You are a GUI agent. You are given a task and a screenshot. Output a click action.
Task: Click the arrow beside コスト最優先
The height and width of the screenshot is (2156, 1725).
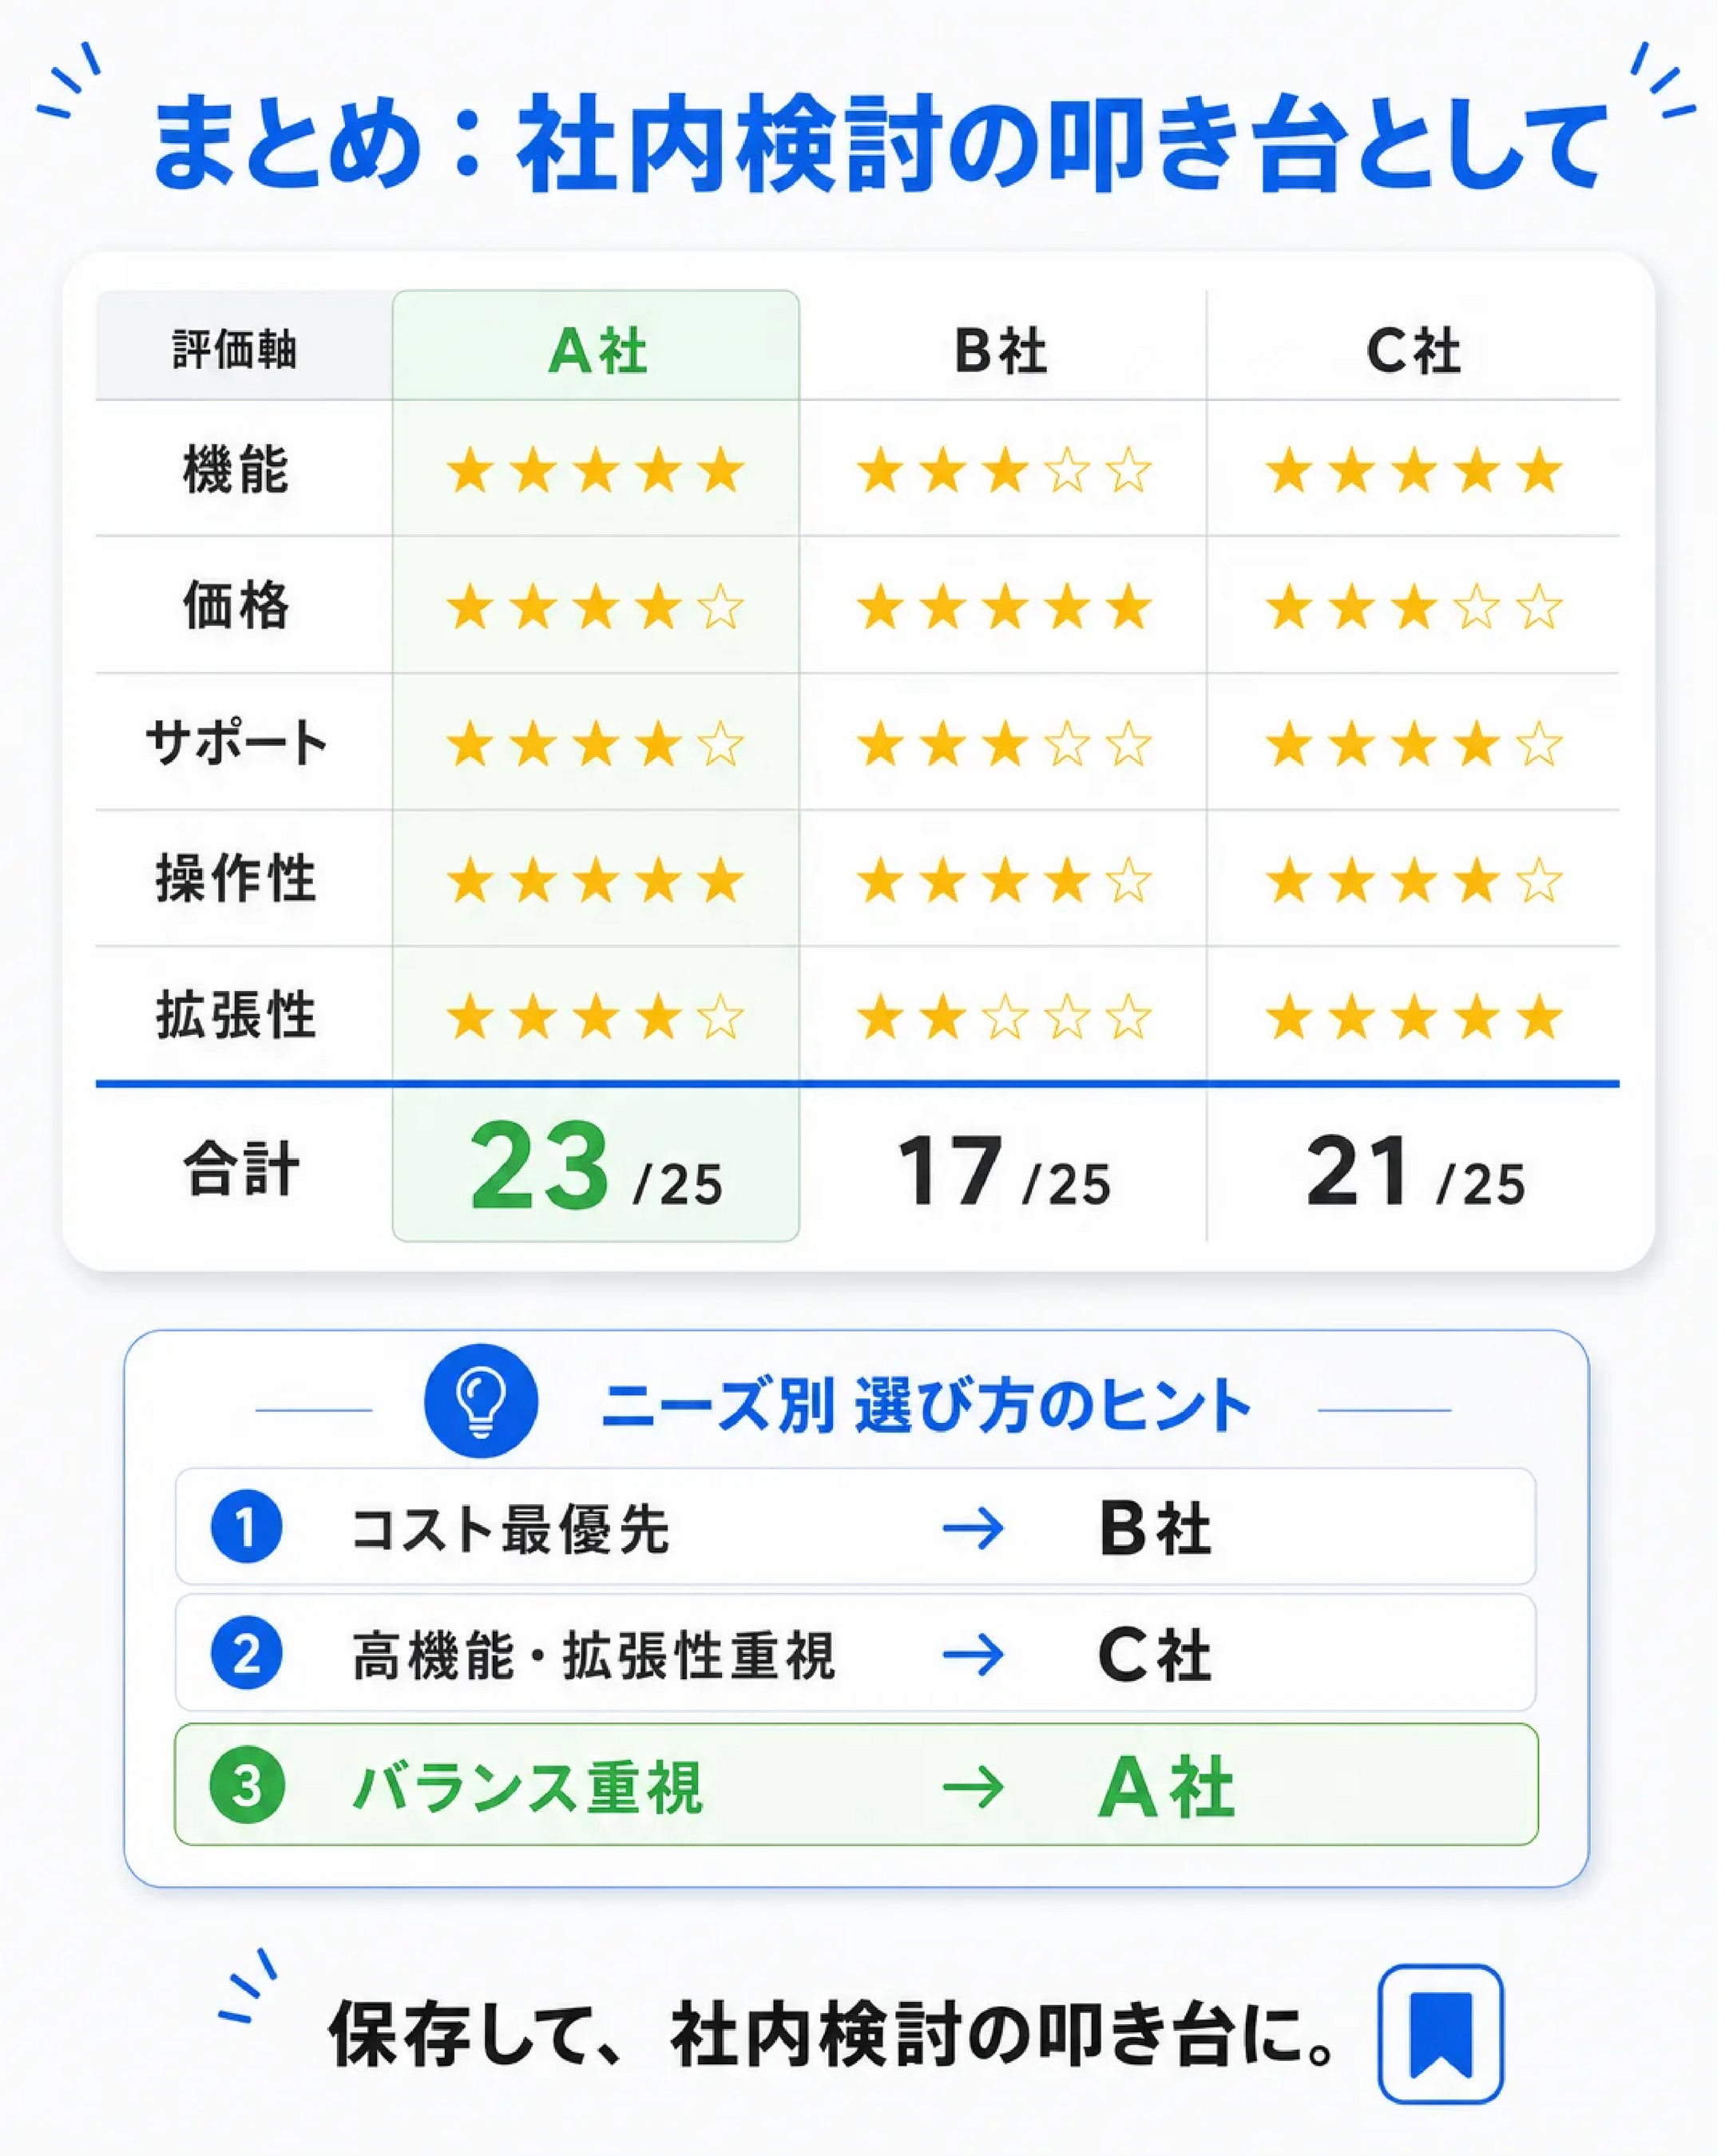pos(973,1528)
